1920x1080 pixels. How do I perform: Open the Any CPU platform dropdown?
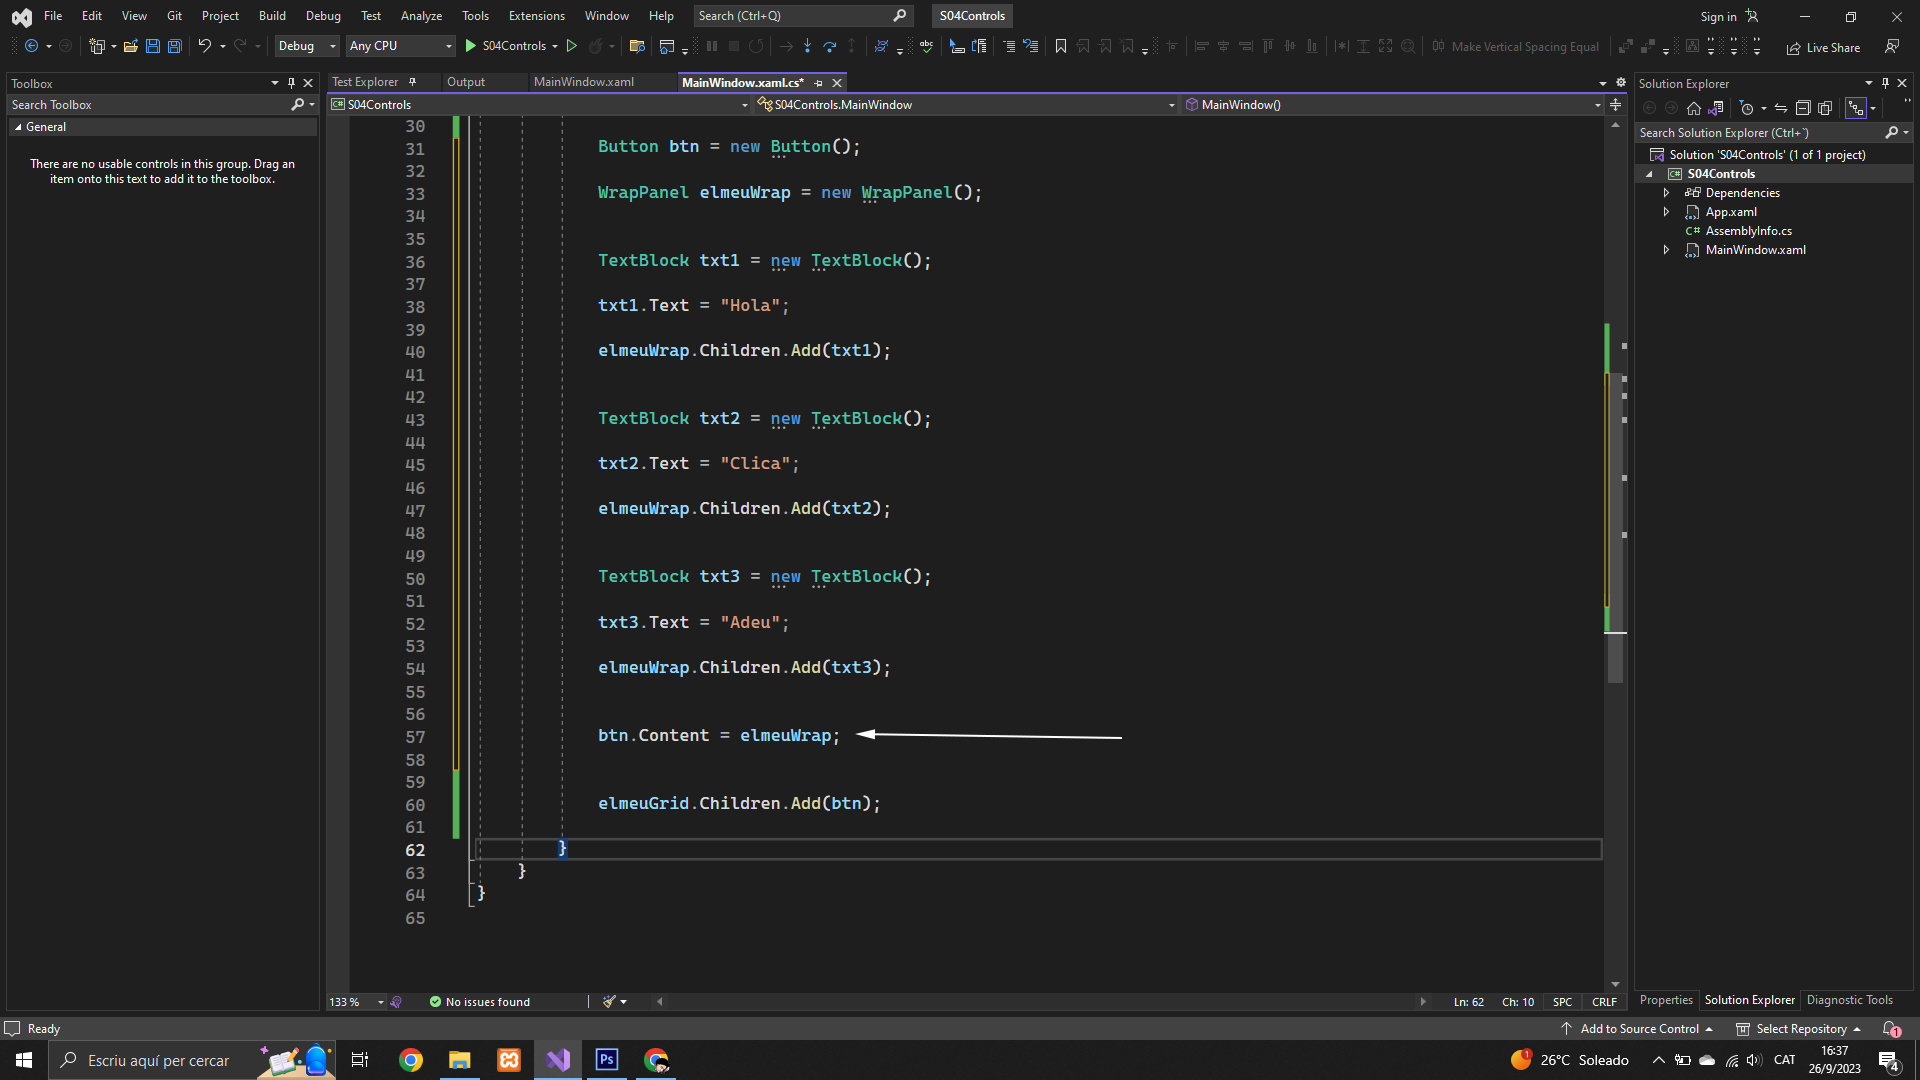click(400, 46)
